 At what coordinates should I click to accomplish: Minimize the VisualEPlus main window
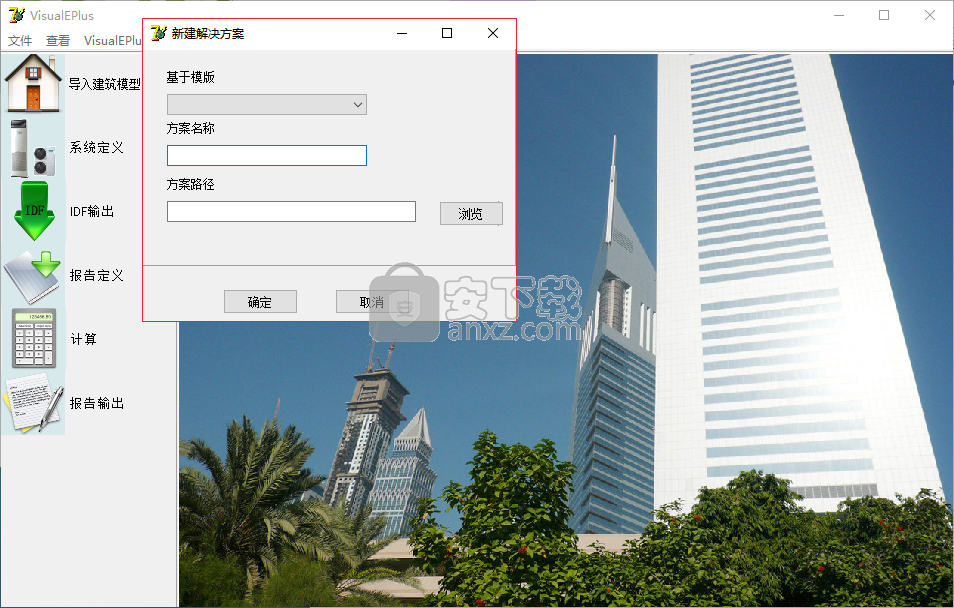(839, 15)
